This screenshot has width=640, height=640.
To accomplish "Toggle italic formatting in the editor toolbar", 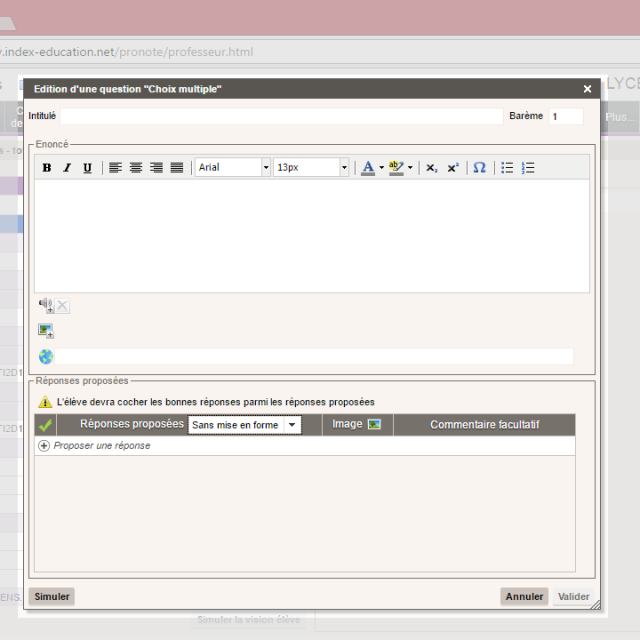I will [67, 168].
